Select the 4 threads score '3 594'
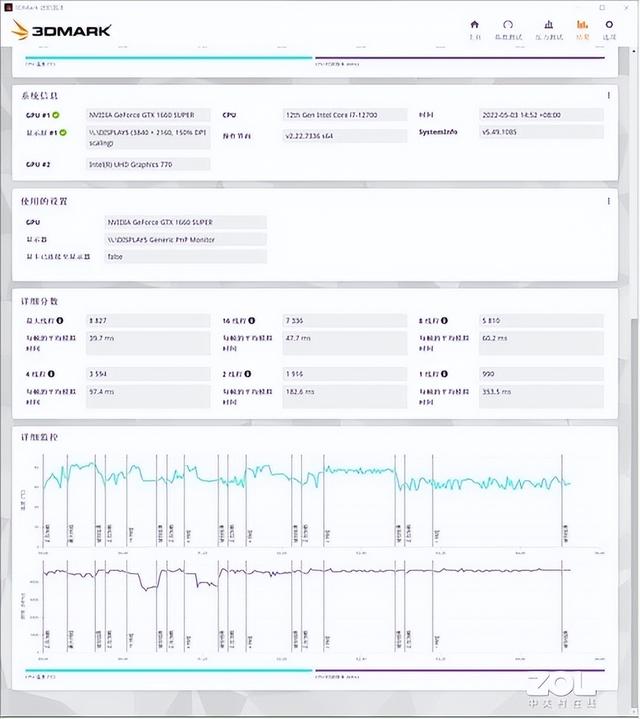Screen dimensions: 640x719 148,374
